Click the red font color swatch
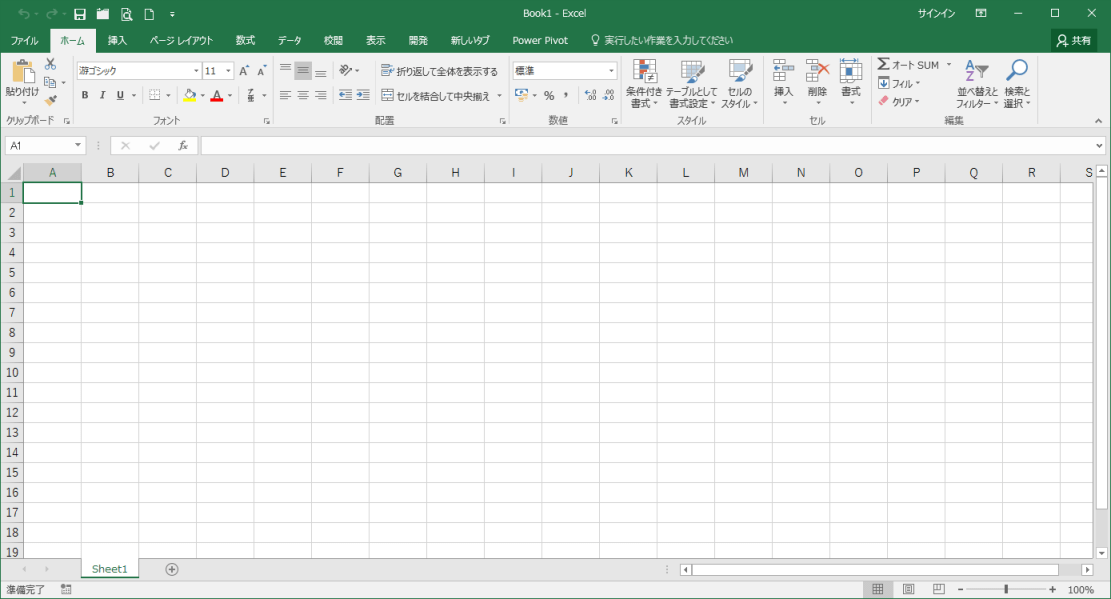1111x599 pixels. point(217,100)
